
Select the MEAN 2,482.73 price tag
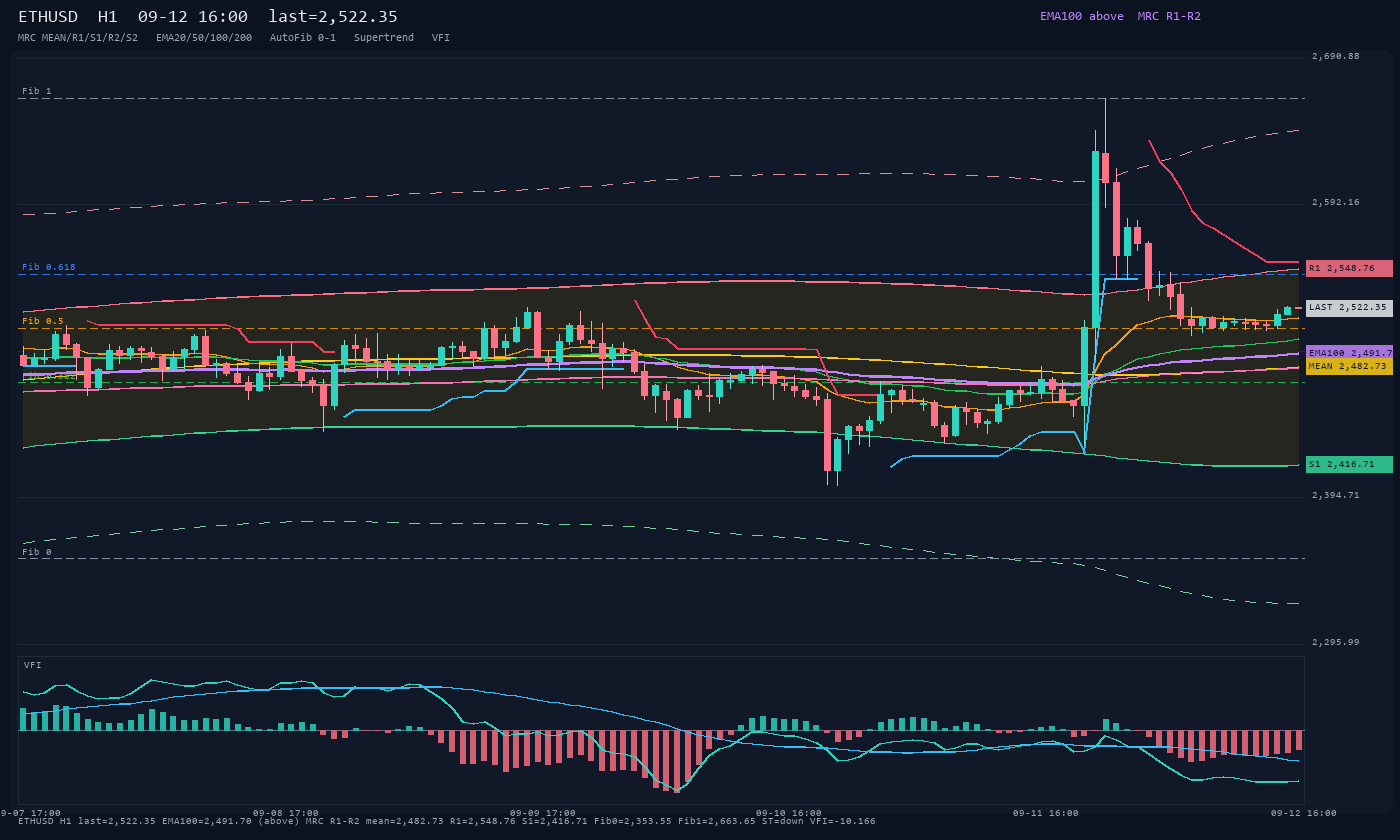[x=1349, y=367]
